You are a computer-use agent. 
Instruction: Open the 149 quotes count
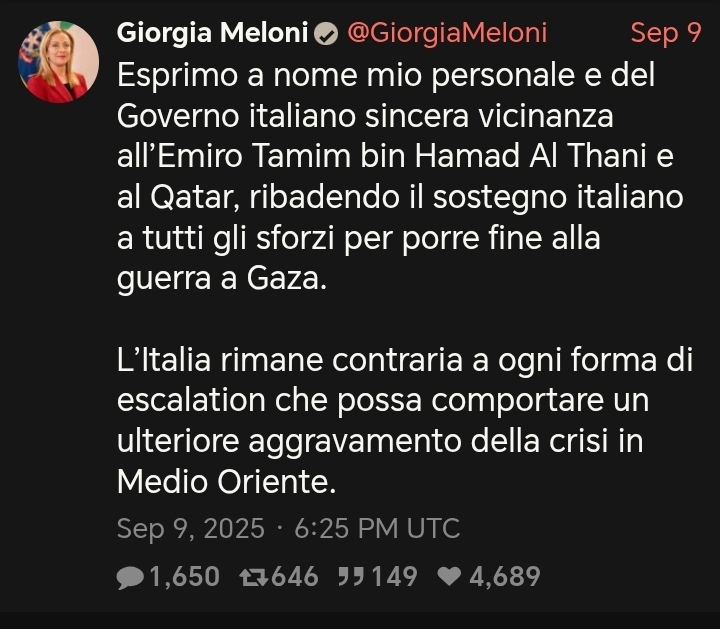pos(394,577)
